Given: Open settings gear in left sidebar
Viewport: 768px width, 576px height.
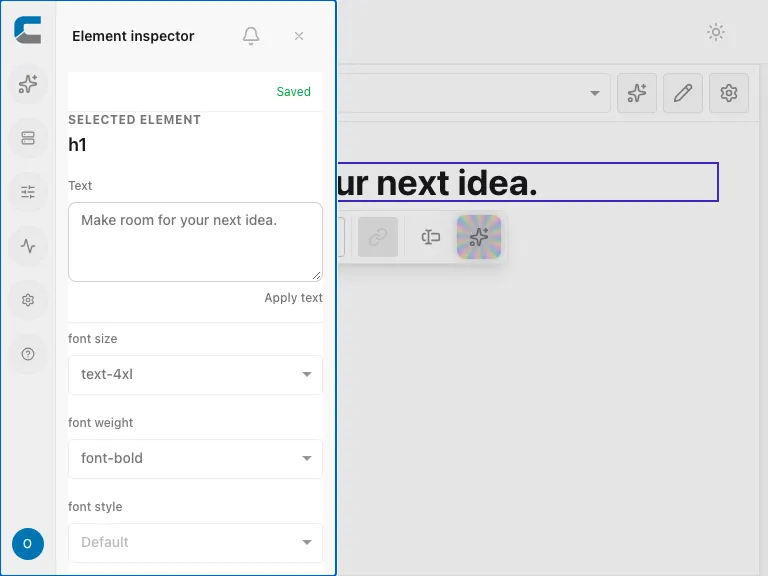Looking at the screenshot, I should [x=28, y=300].
